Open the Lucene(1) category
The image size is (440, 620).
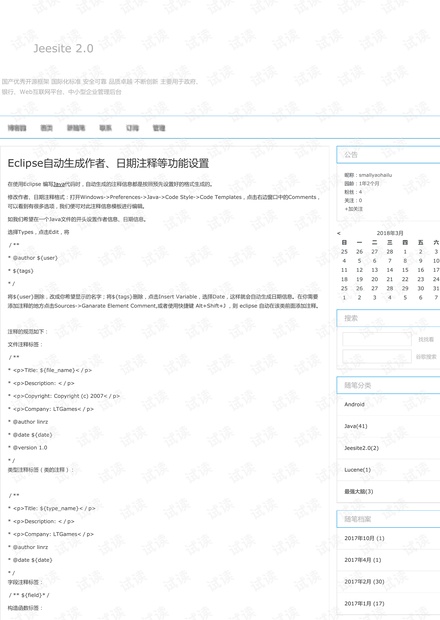pos(357,469)
